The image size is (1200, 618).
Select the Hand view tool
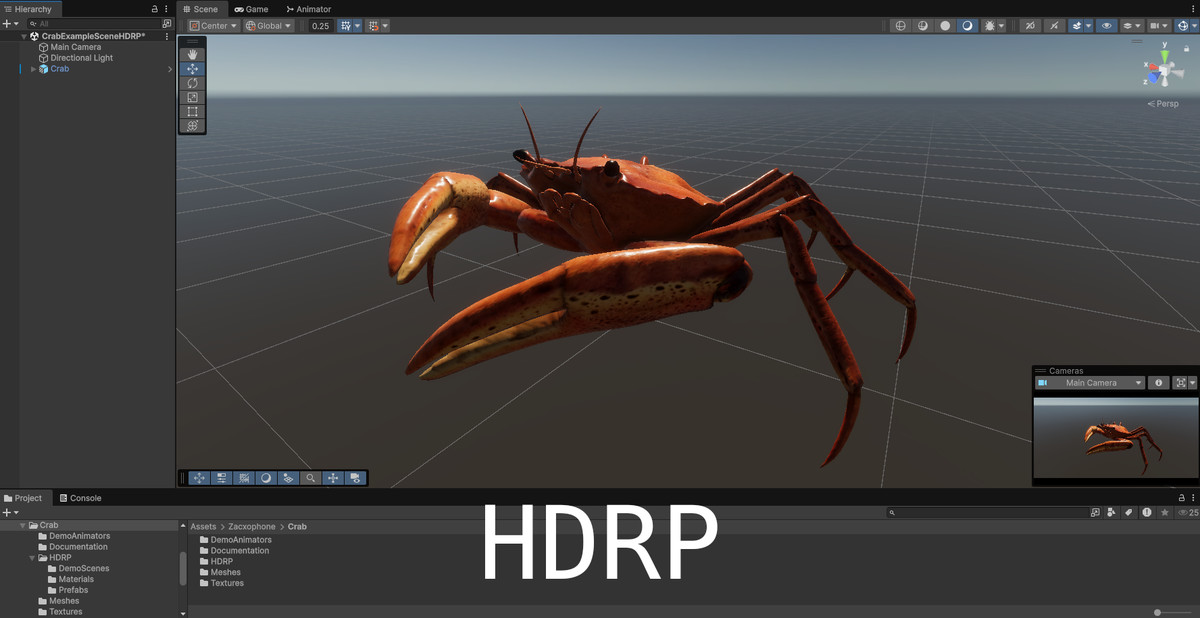pyautogui.click(x=192, y=55)
